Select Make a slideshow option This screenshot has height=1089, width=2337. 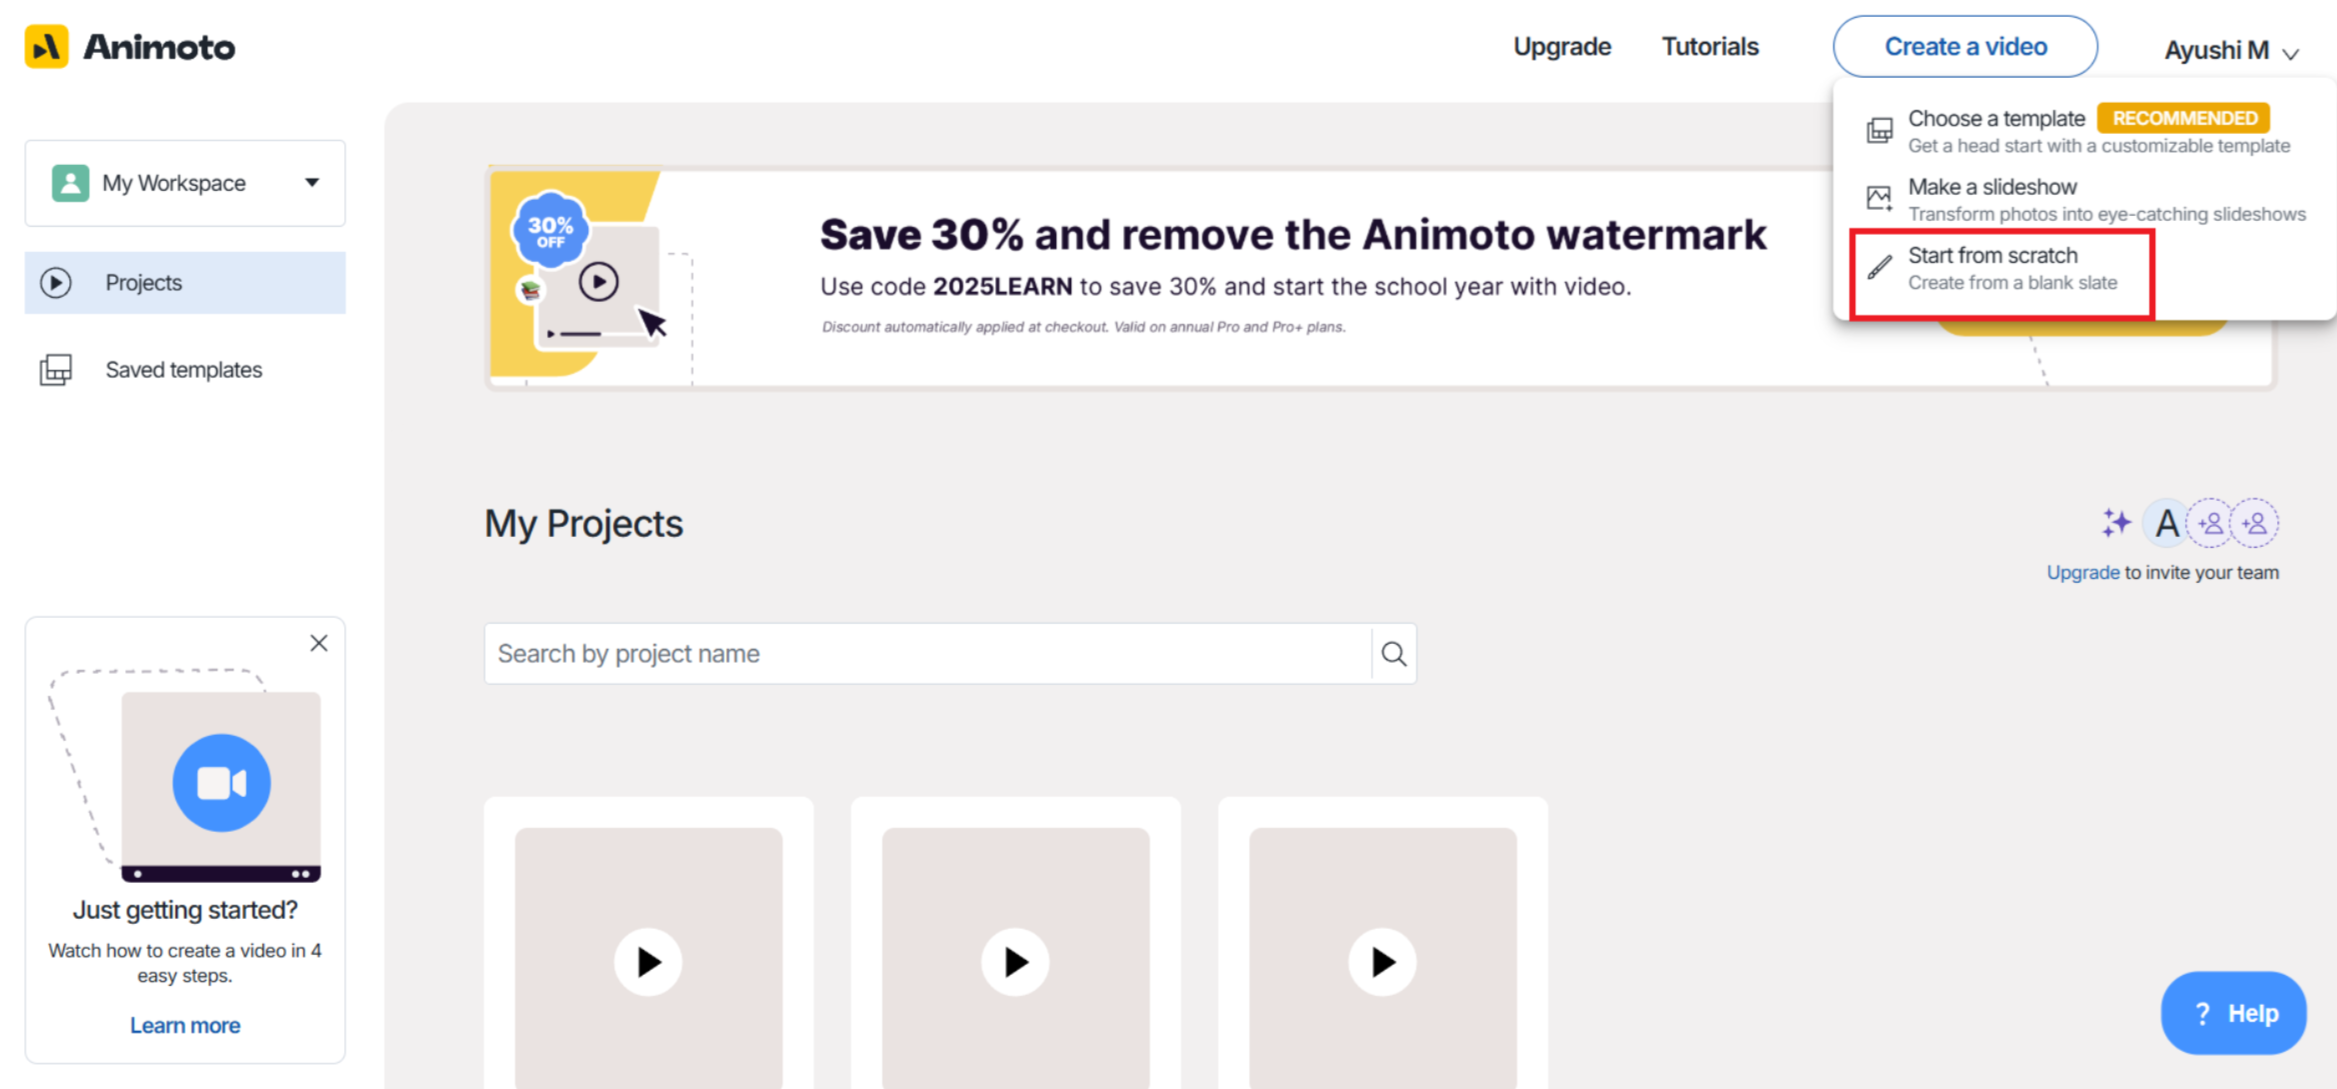coord(2084,199)
